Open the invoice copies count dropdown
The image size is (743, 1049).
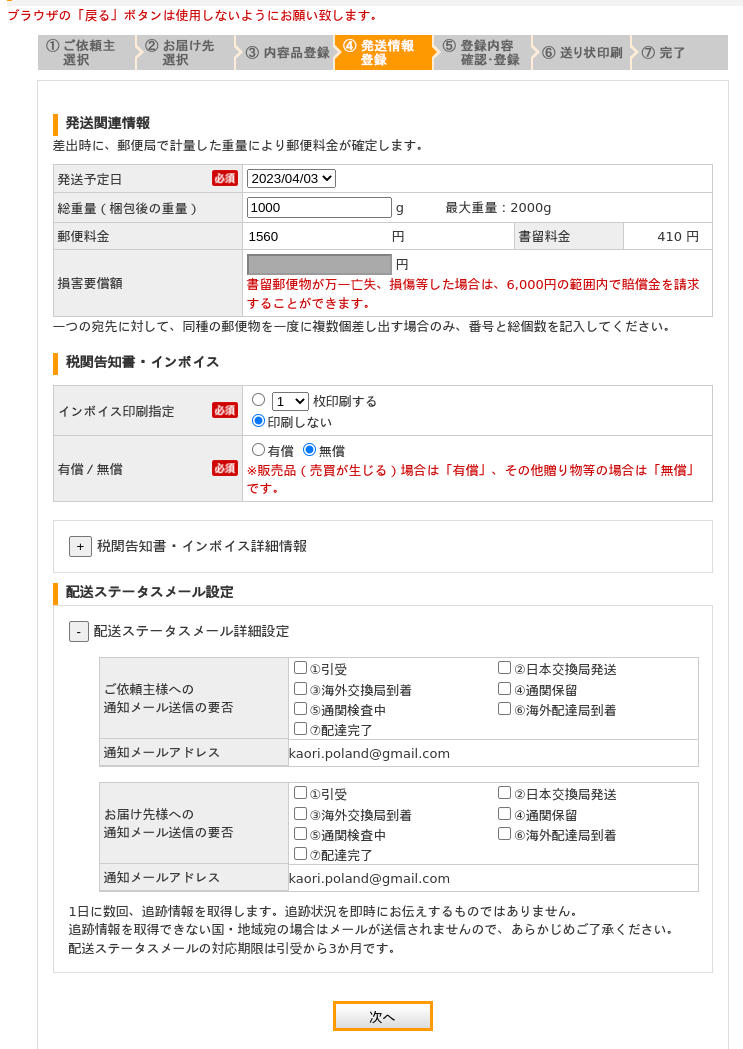(289, 399)
